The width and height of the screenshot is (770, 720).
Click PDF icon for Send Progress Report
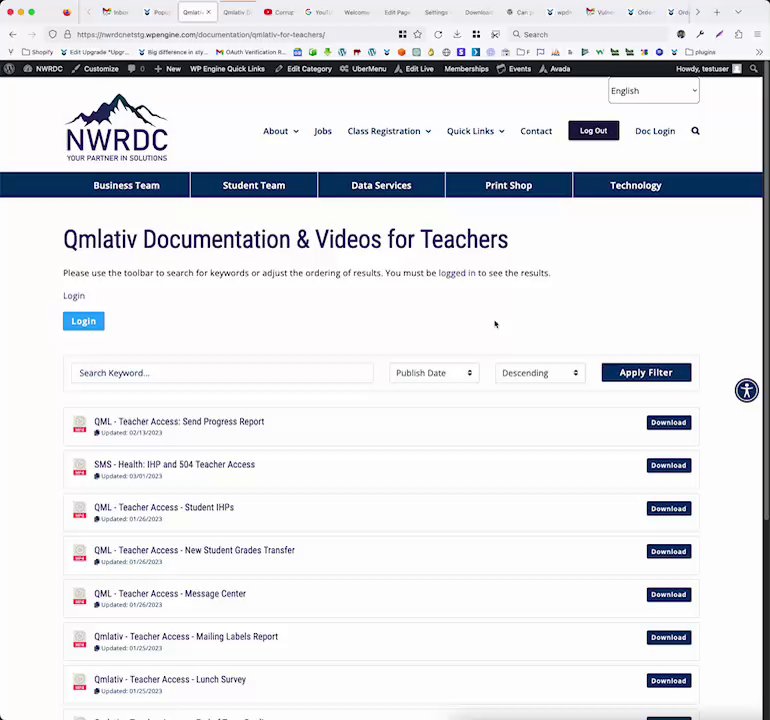80,424
